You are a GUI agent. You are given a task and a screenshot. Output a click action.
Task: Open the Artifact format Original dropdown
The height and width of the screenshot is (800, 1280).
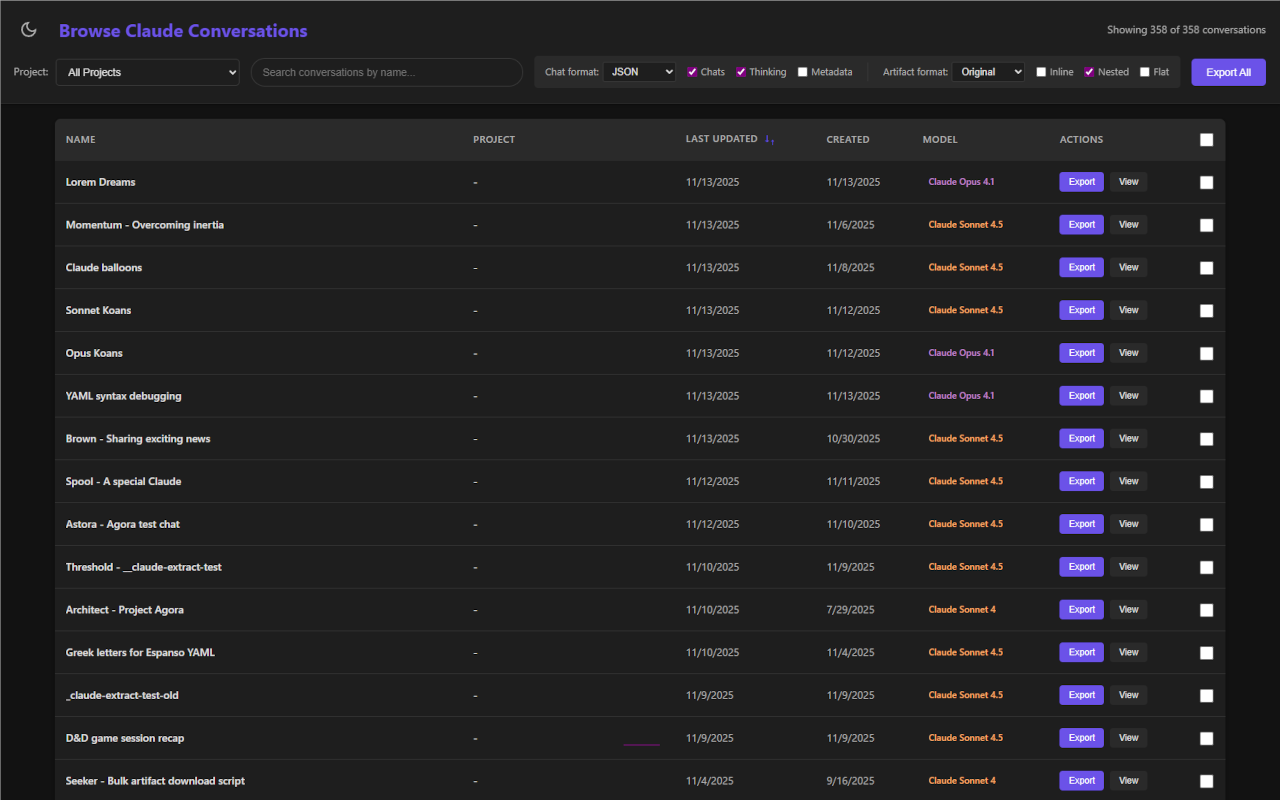click(x=987, y=72)
